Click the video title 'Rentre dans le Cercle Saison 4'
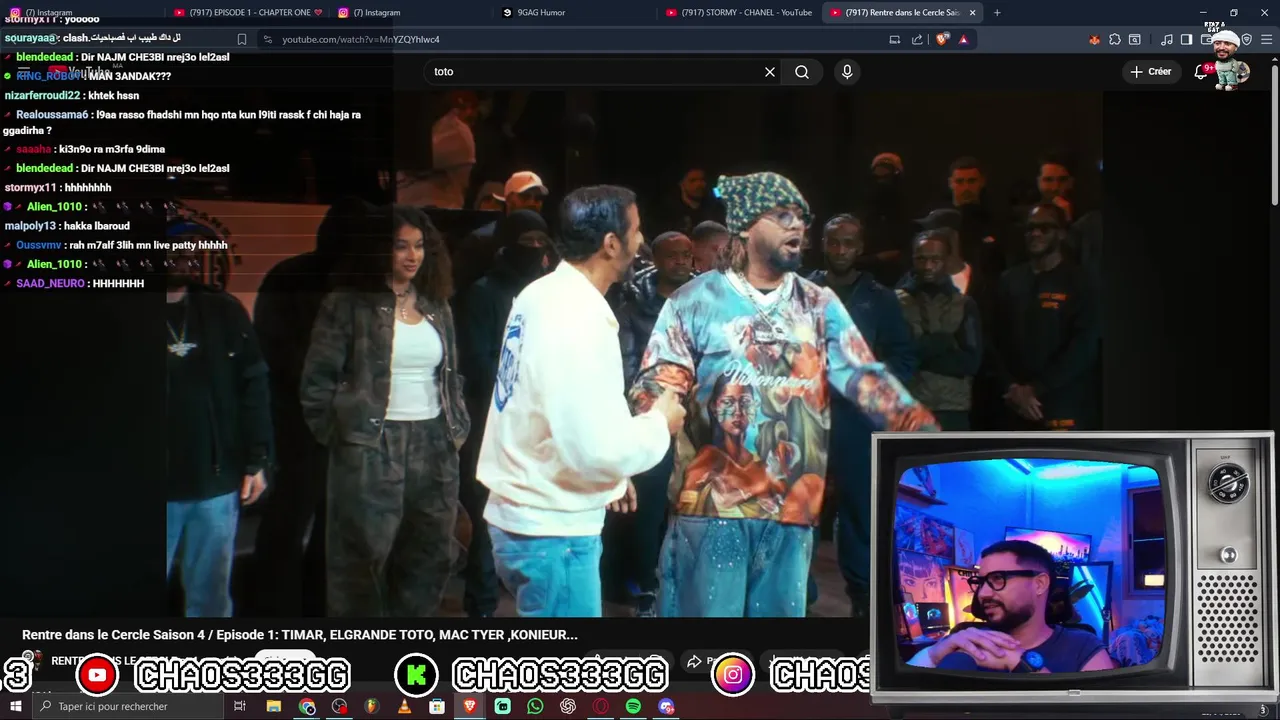 [299, 635]
